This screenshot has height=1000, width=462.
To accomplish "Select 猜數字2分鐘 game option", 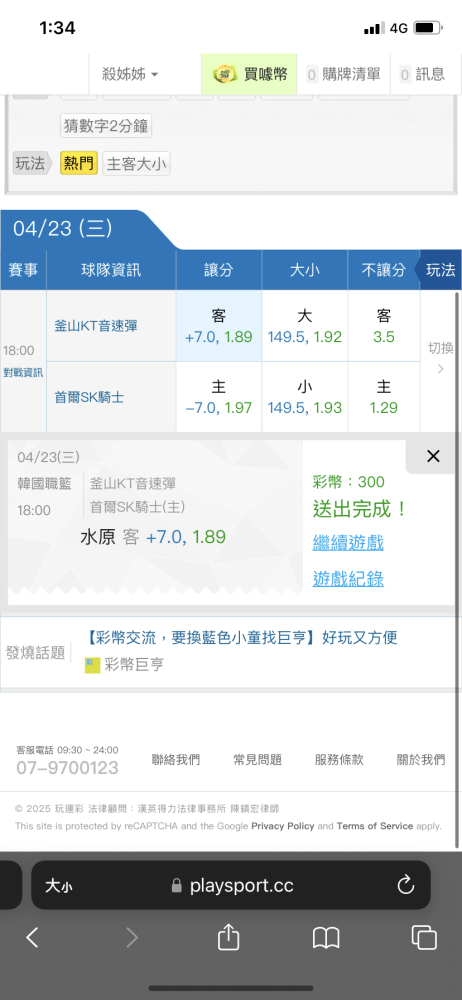I will click(106, 126).
